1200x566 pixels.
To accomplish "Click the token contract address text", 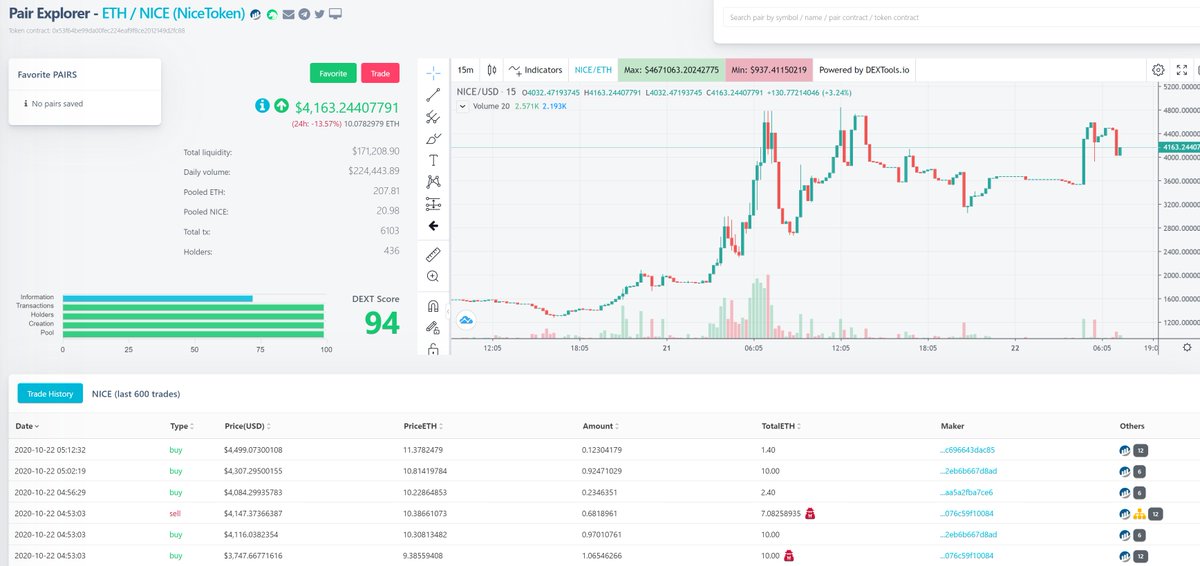I will click(98, 31).
